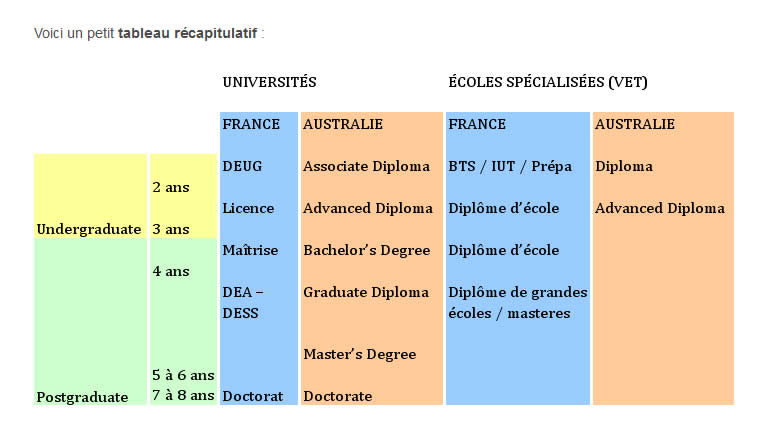Click the UNIVERSITÉS column heading
This screenshot has height=421, width=782.
tap(269, 82)
